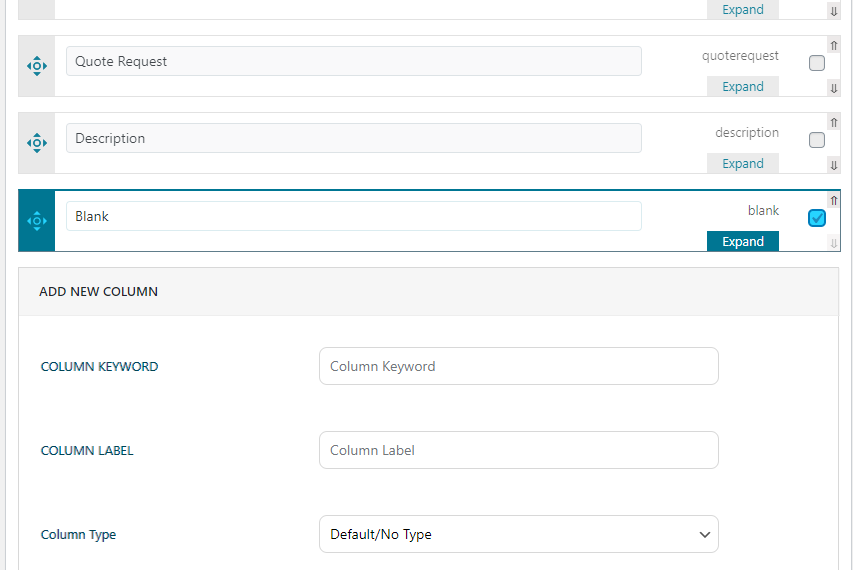
Task: Uncheck the blank column checkbox
Action: (817, 218)
